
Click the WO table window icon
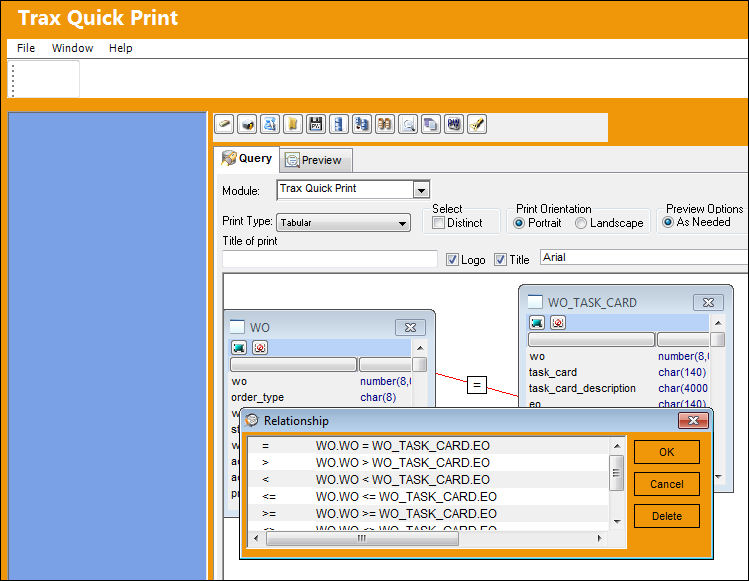pos(237,327)
